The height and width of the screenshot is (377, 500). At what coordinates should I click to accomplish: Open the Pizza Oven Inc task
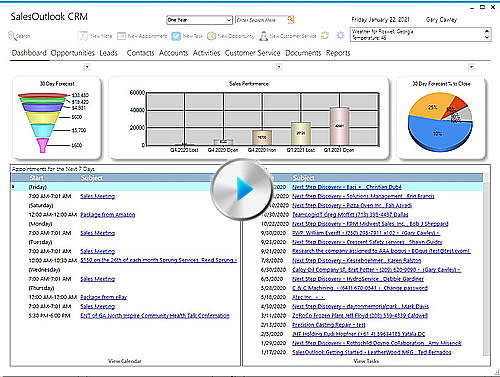[x=352, y=205]
